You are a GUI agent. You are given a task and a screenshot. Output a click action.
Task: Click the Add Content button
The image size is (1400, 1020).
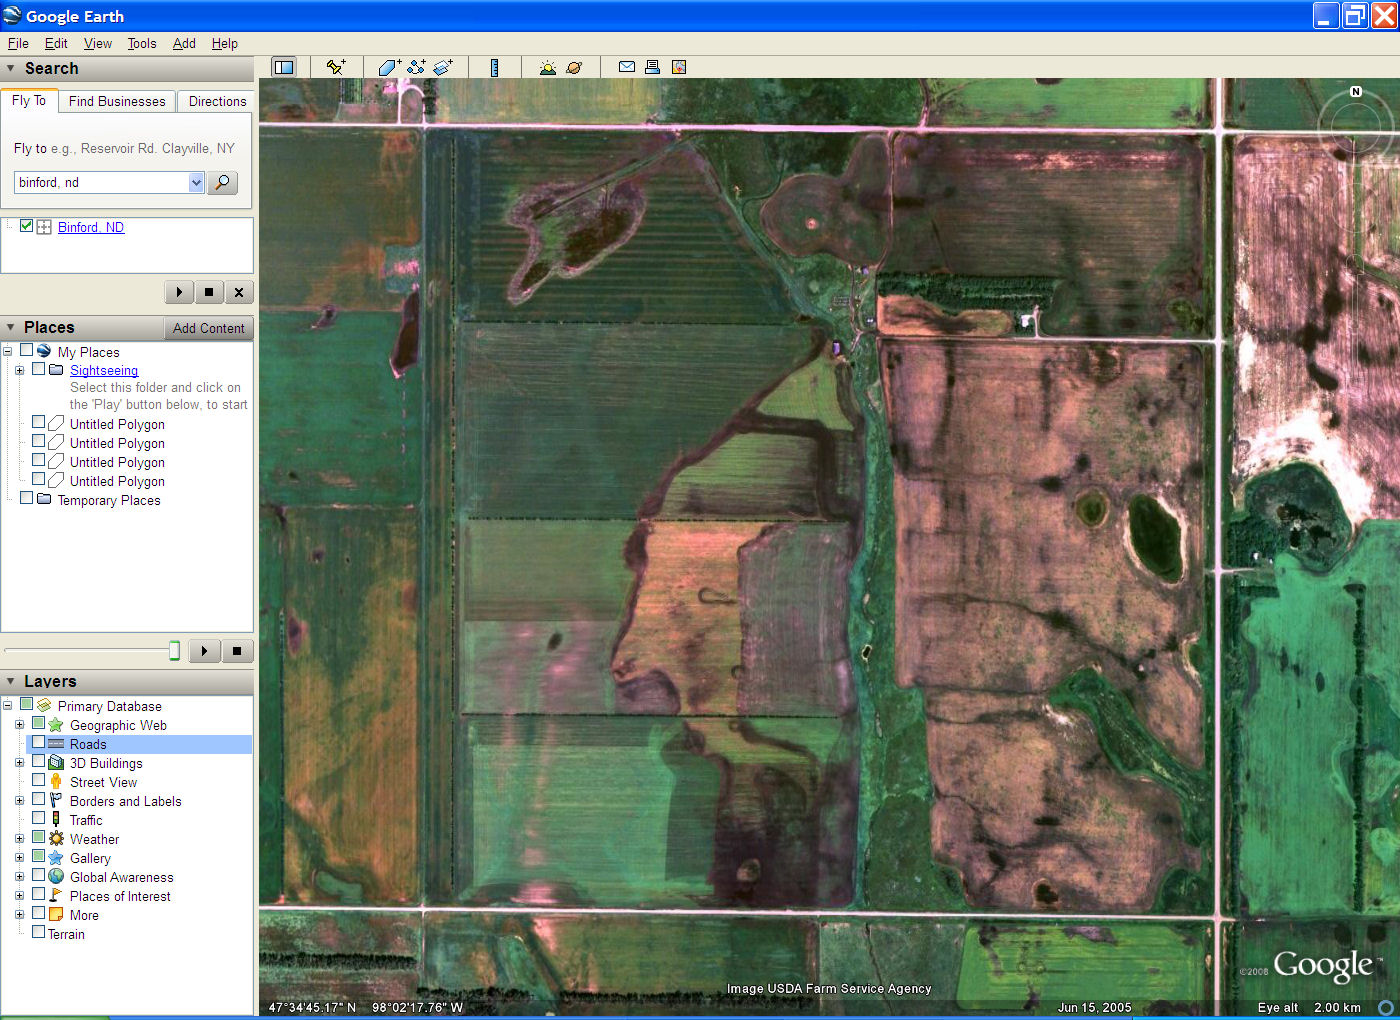[208, 328]
